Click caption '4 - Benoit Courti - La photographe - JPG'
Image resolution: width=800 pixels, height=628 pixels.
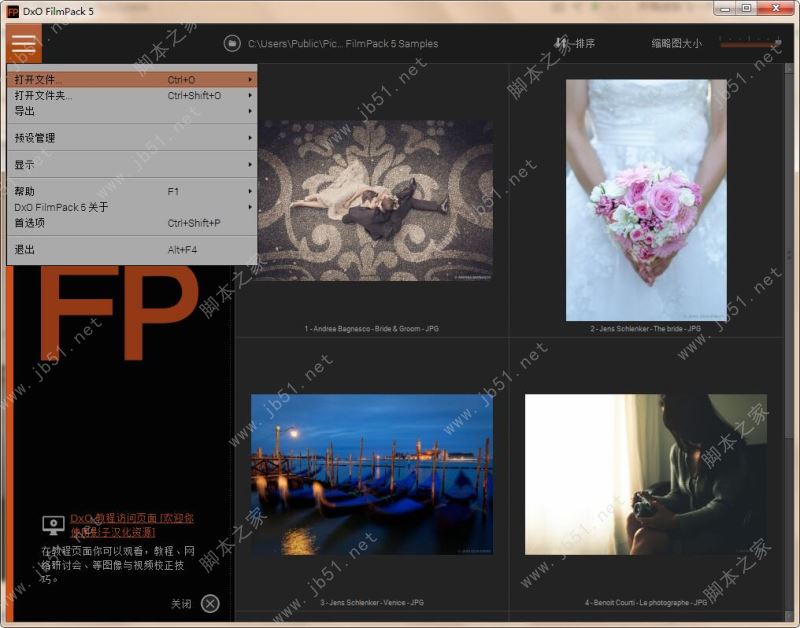click(x=646, y=602)
